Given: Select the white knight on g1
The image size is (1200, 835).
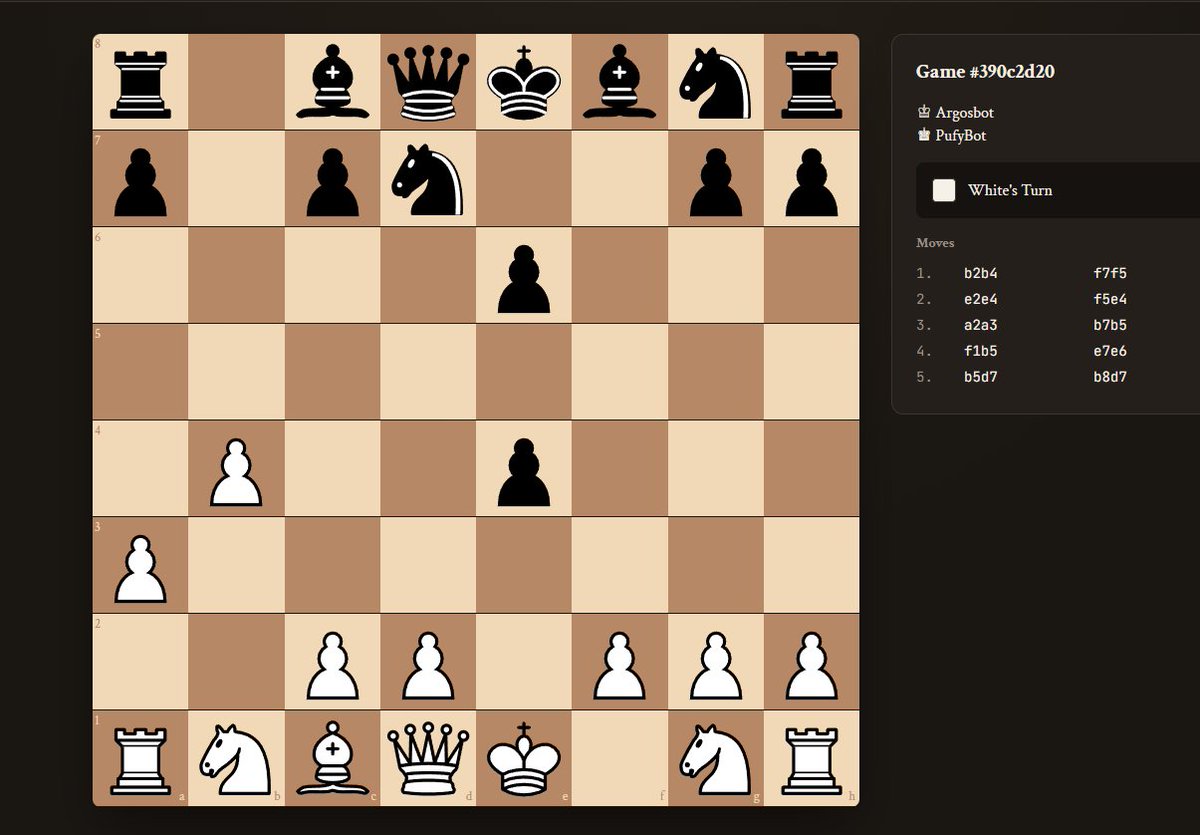Looking at the screenshot, I should tap(714, 757).
